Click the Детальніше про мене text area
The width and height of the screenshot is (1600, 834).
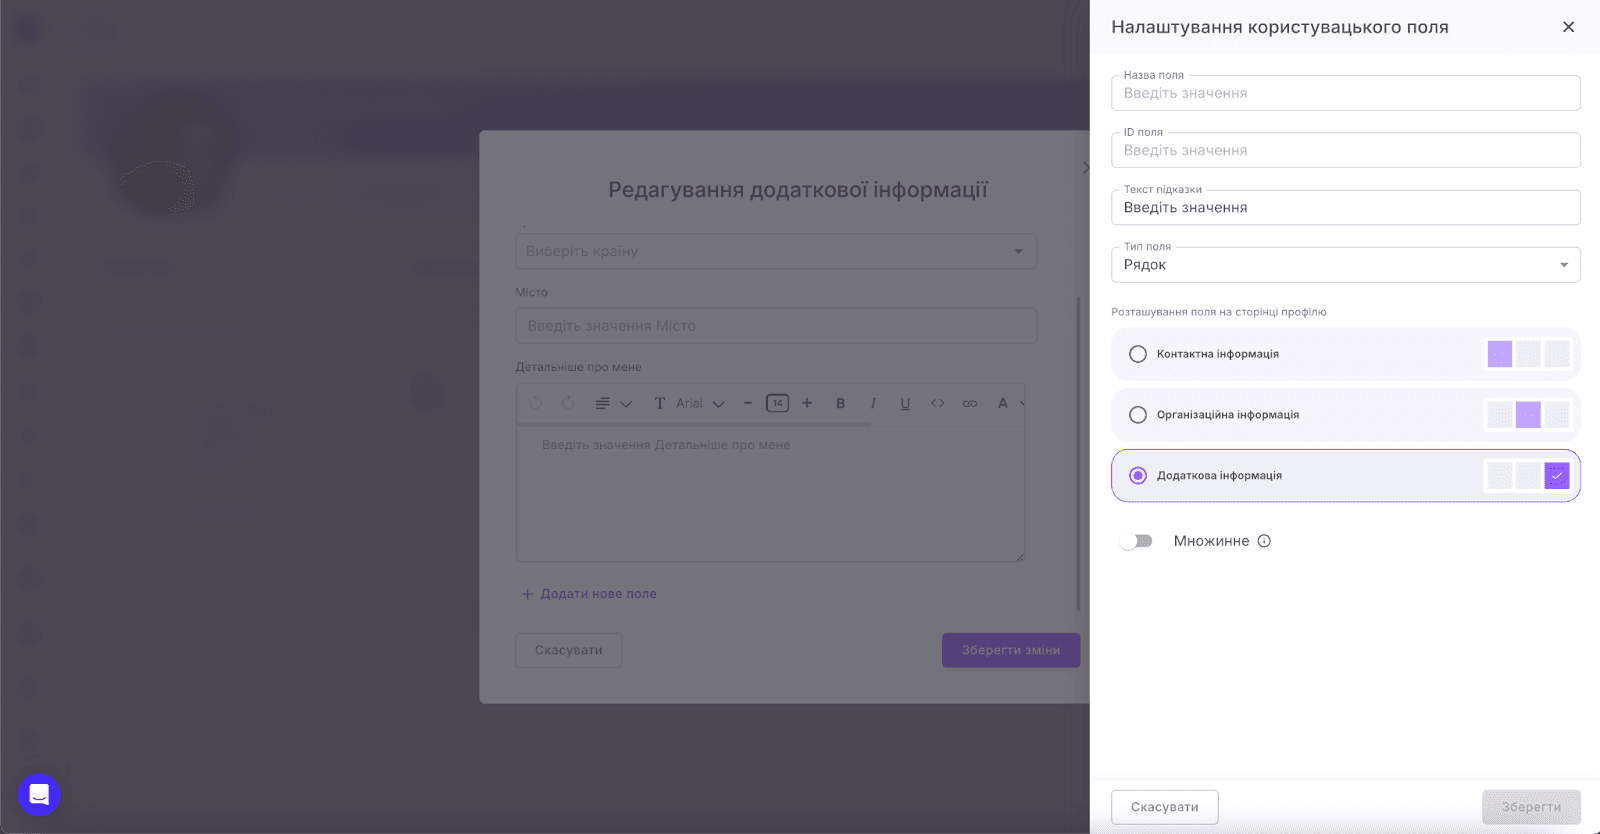click(x=770, y=494)
